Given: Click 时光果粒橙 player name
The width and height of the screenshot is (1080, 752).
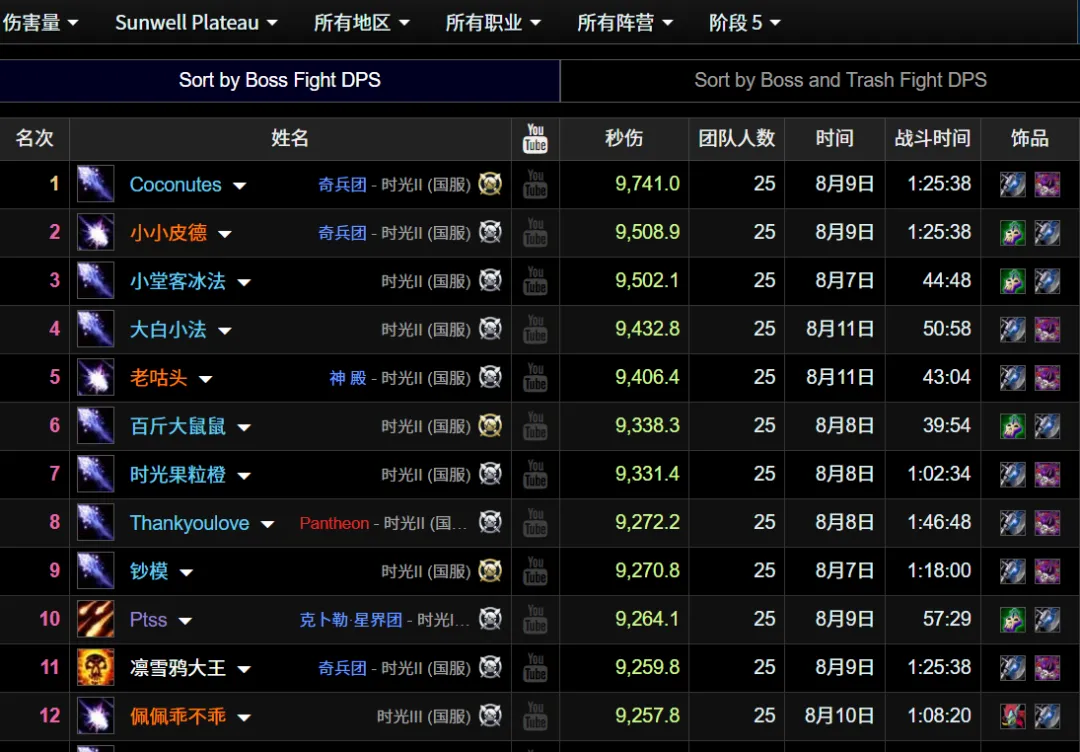Looking at the screenshot, I should (x=178, y=474).
